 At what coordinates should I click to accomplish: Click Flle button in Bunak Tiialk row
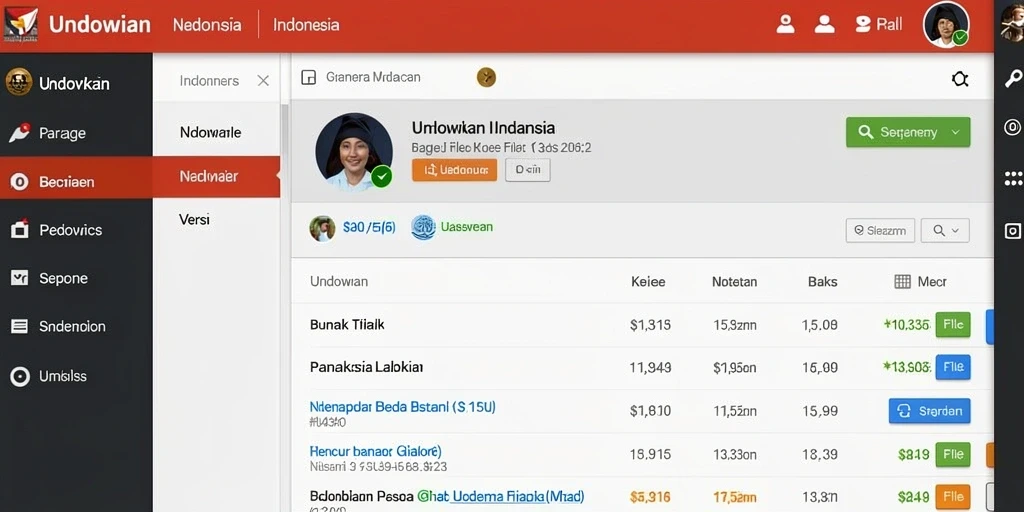pos(953,325)
